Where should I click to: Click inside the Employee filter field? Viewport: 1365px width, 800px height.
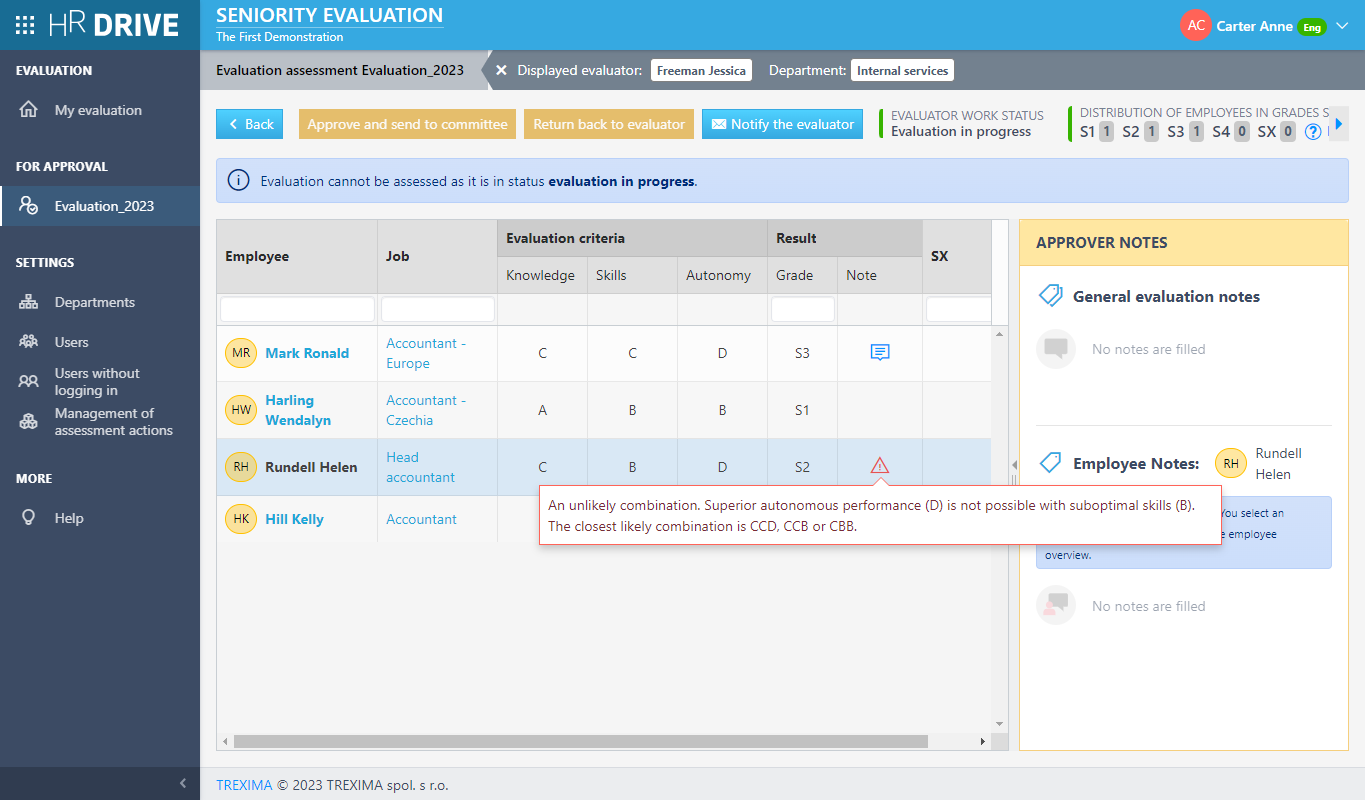point(296,309)
